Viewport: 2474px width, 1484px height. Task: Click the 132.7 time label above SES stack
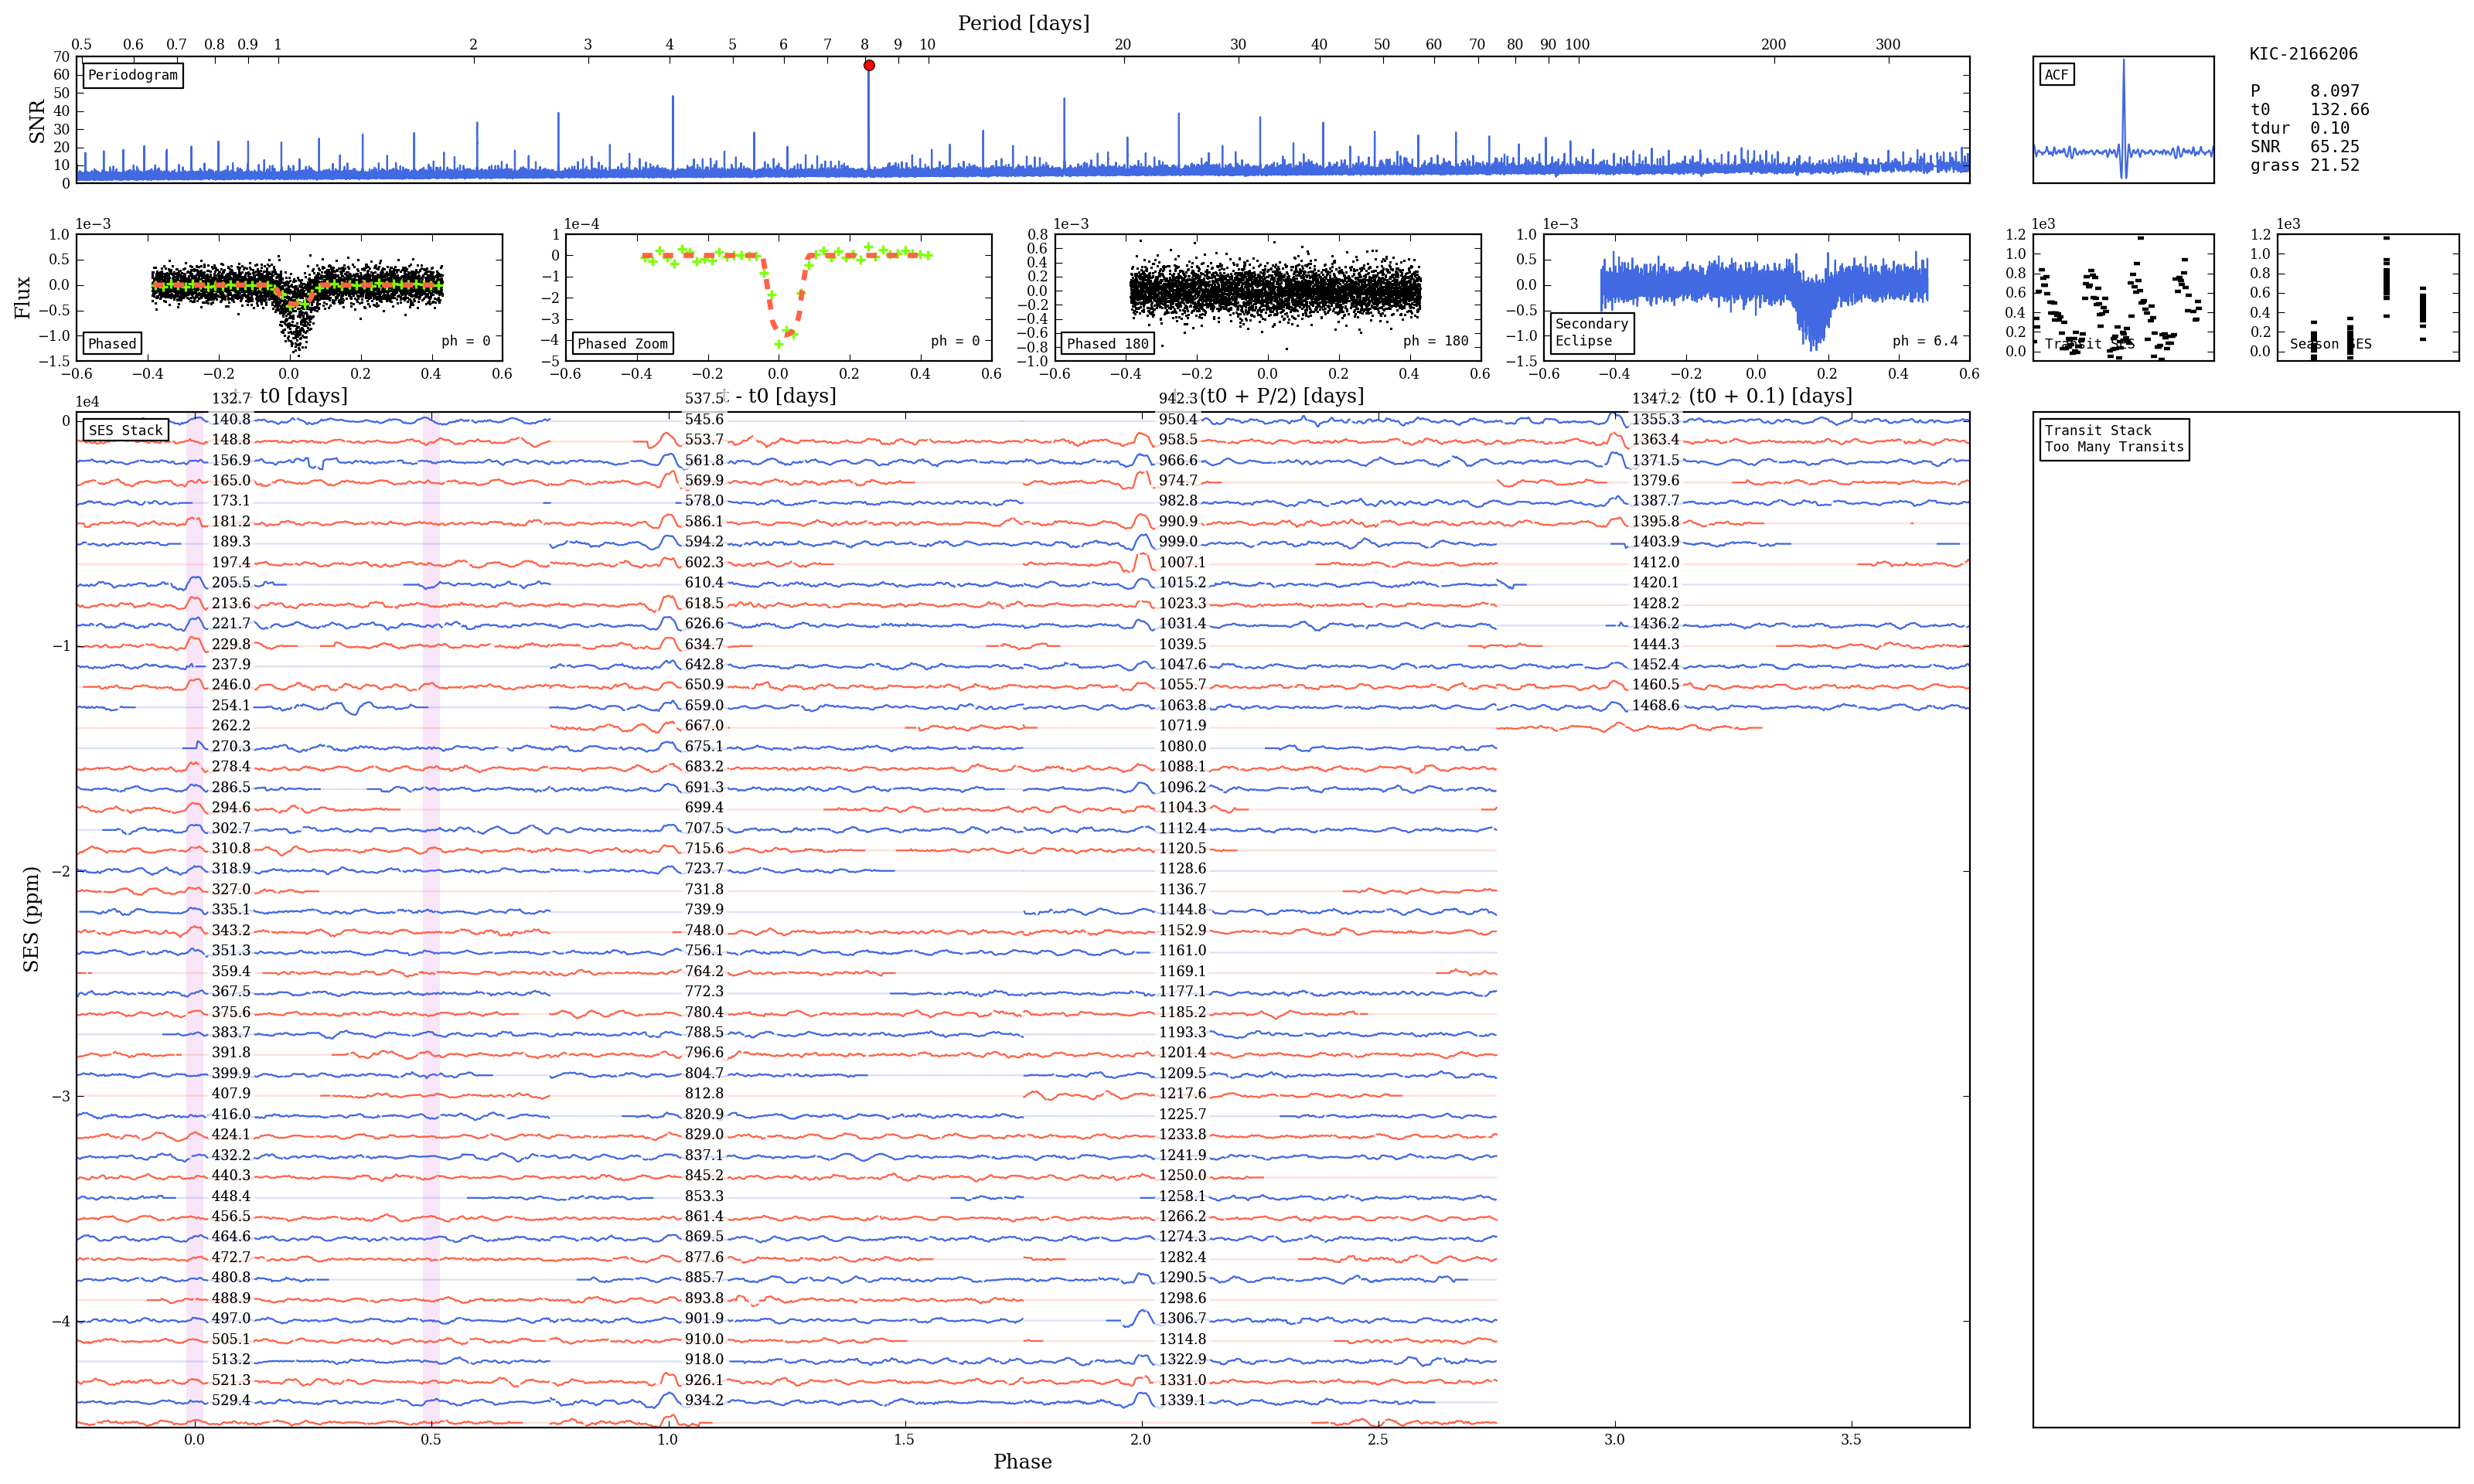[x=231, y=398]
